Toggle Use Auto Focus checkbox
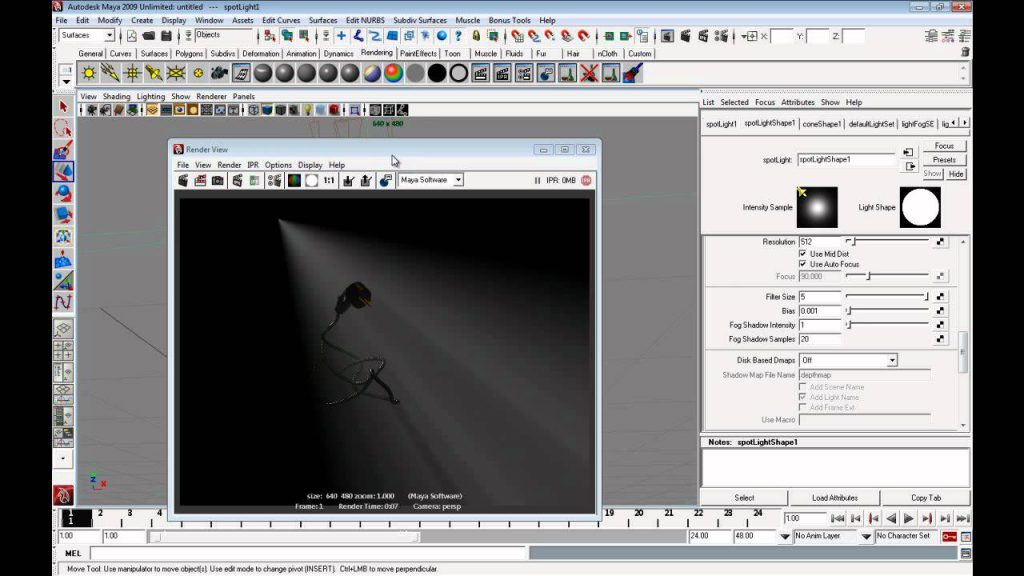The width and height of the screenshot is (1024, 576). point(803,264)
